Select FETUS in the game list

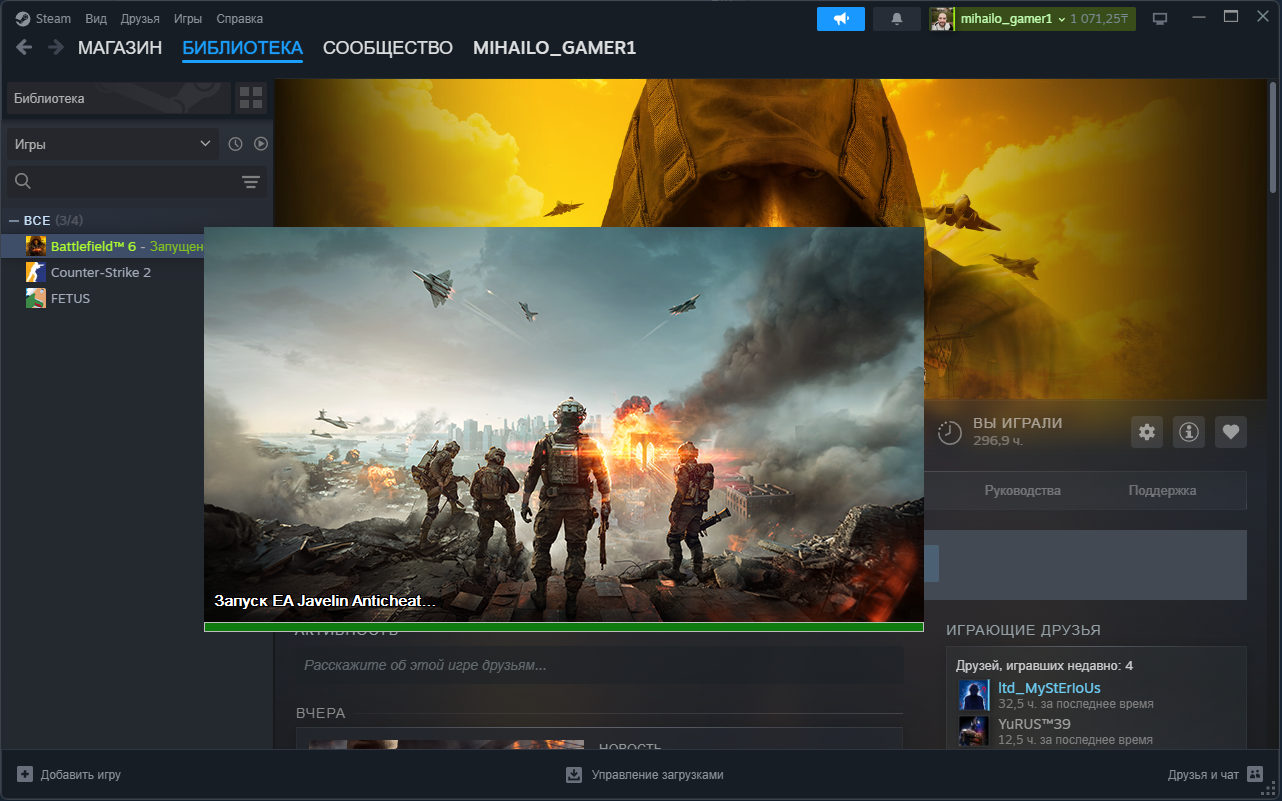click(x=70, y=298)
